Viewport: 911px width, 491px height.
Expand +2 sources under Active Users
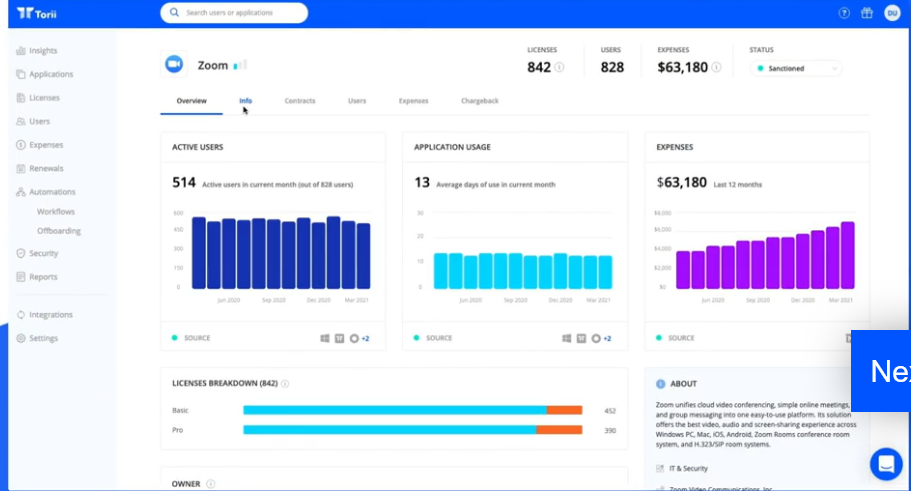click(x=365, y=338)
